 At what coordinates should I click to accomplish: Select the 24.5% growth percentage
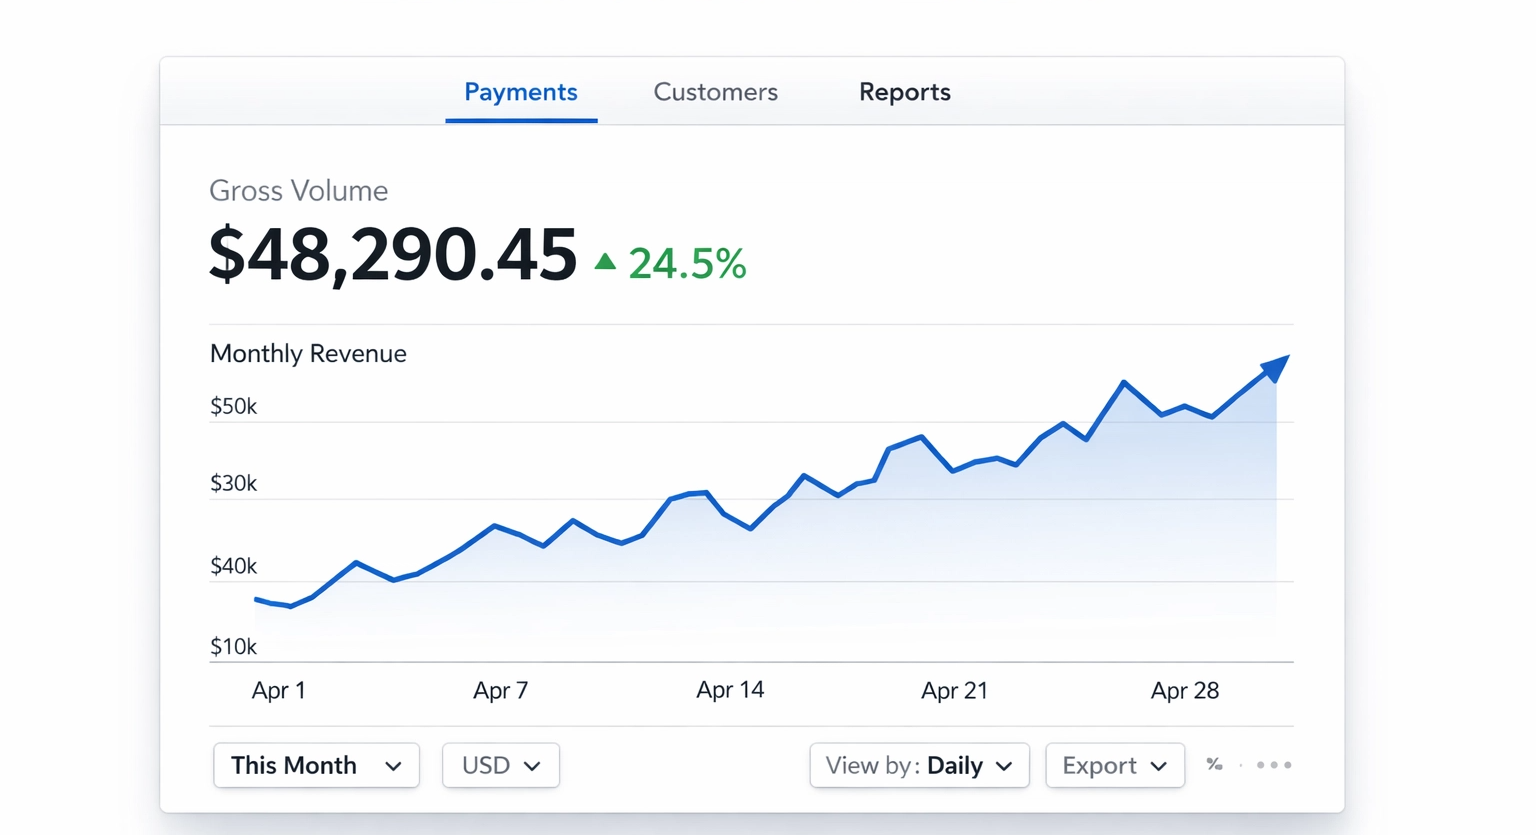(687, 264)
